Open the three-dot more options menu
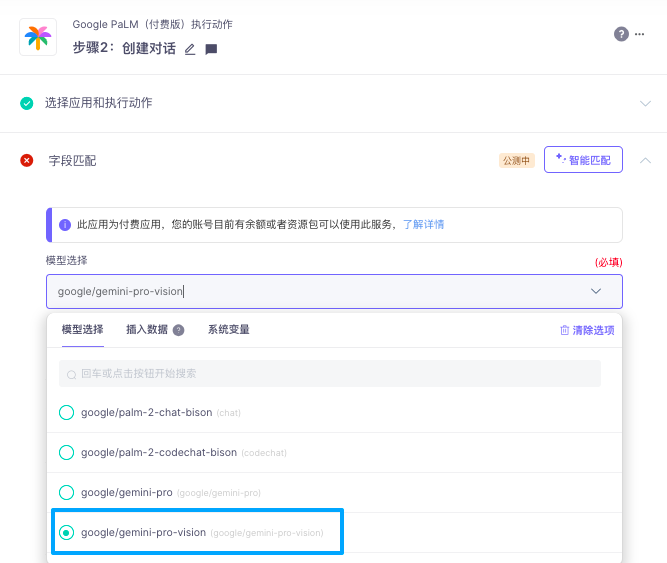 click(x=639, y=34)
